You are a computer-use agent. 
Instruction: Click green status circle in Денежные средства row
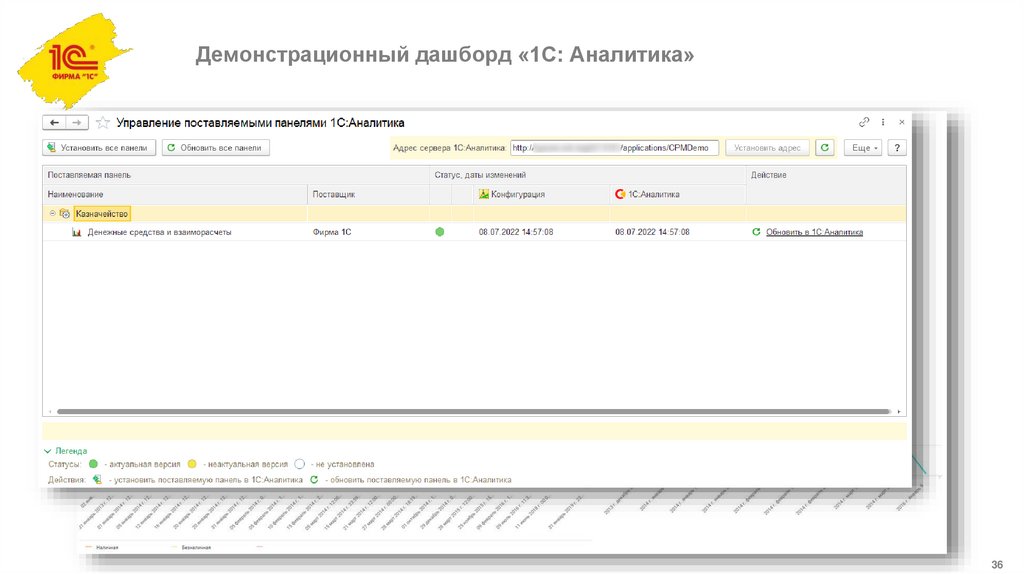coord(440,232)
